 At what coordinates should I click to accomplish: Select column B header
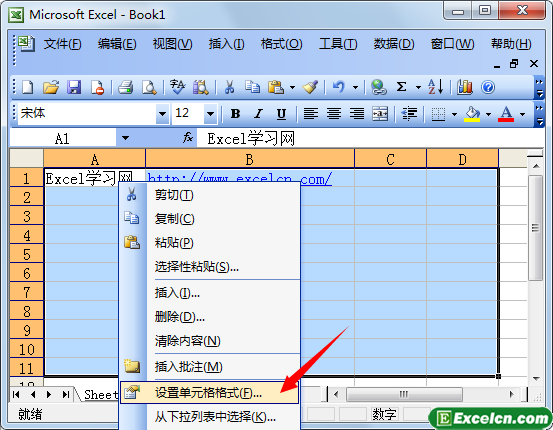point(250,159)
